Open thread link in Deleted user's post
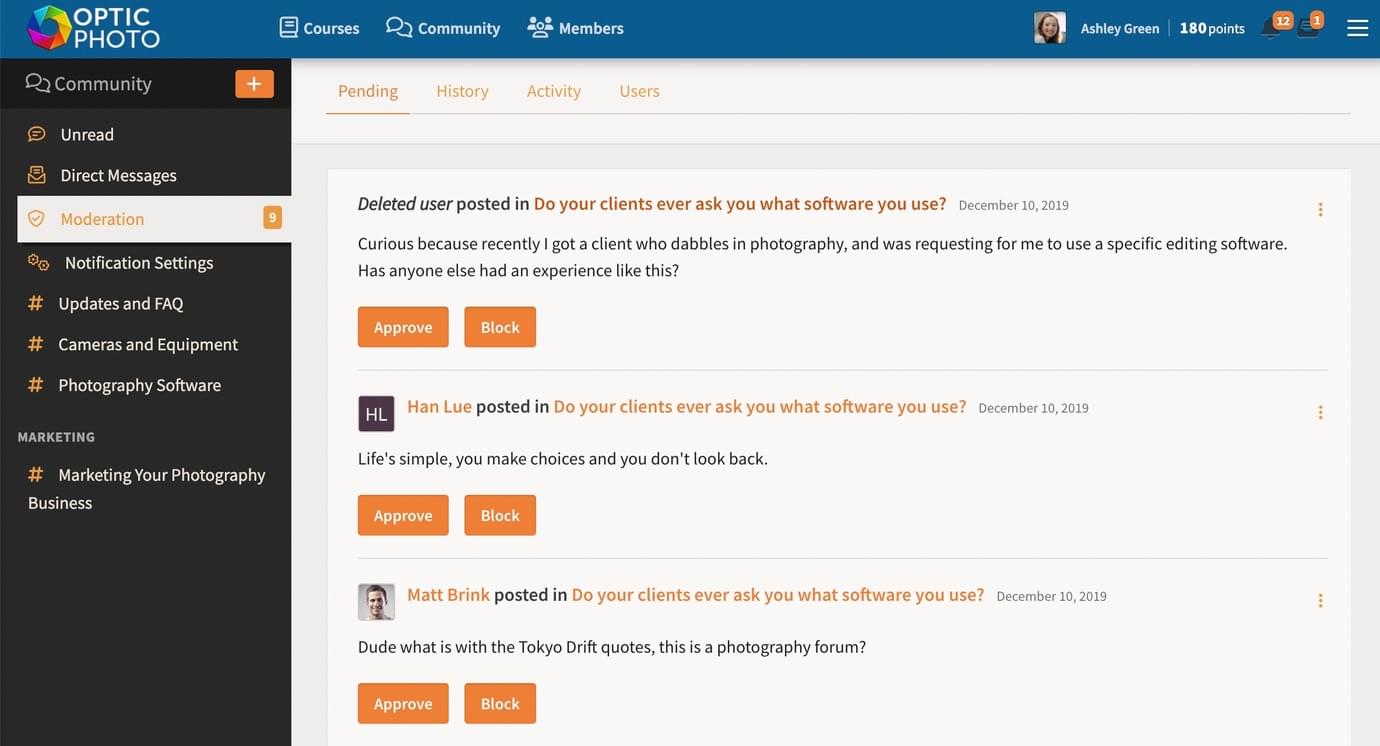The height and width of the screenshot is (746, 1380). click(740, 204)
